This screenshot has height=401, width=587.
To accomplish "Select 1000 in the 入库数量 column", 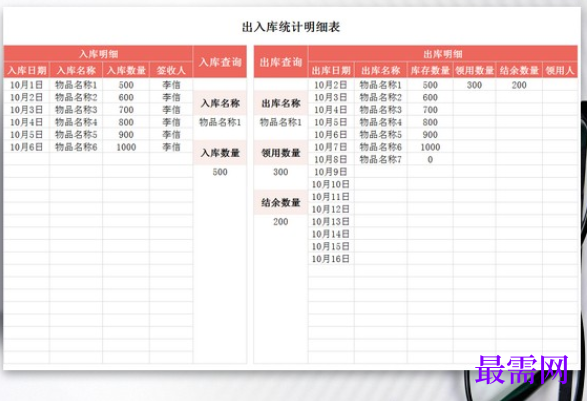I will coord(126,147).
